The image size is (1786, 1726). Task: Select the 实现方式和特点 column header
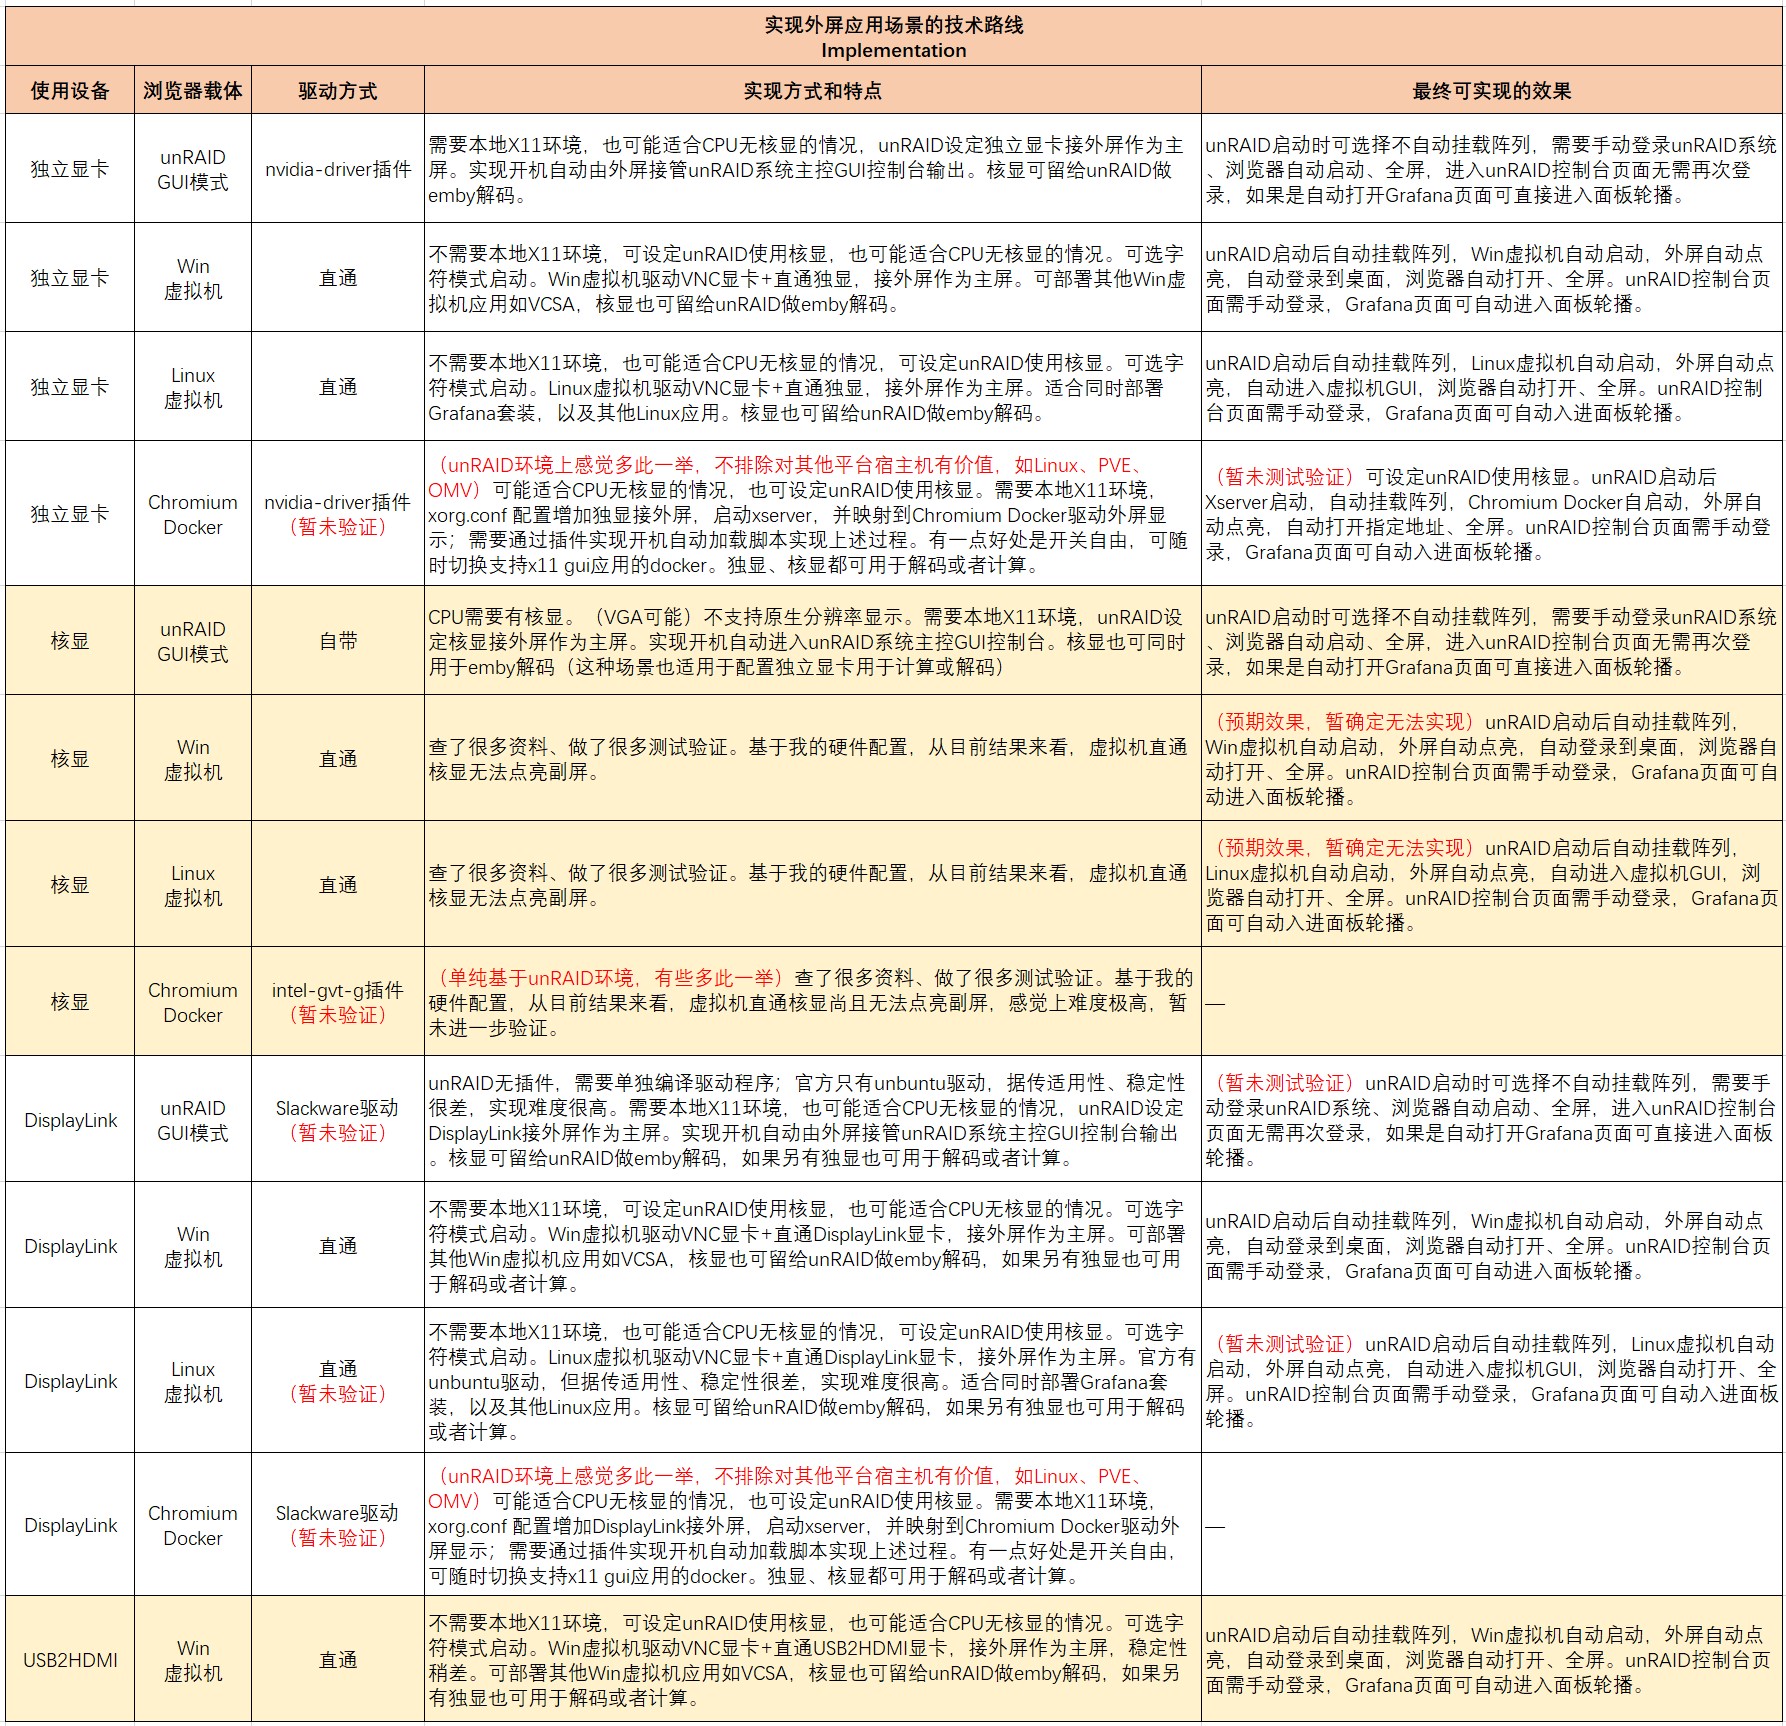[812, 91]
